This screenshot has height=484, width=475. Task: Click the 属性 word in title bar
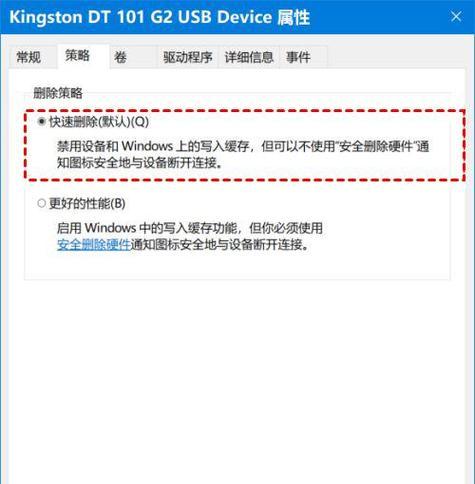coord(294,17)
